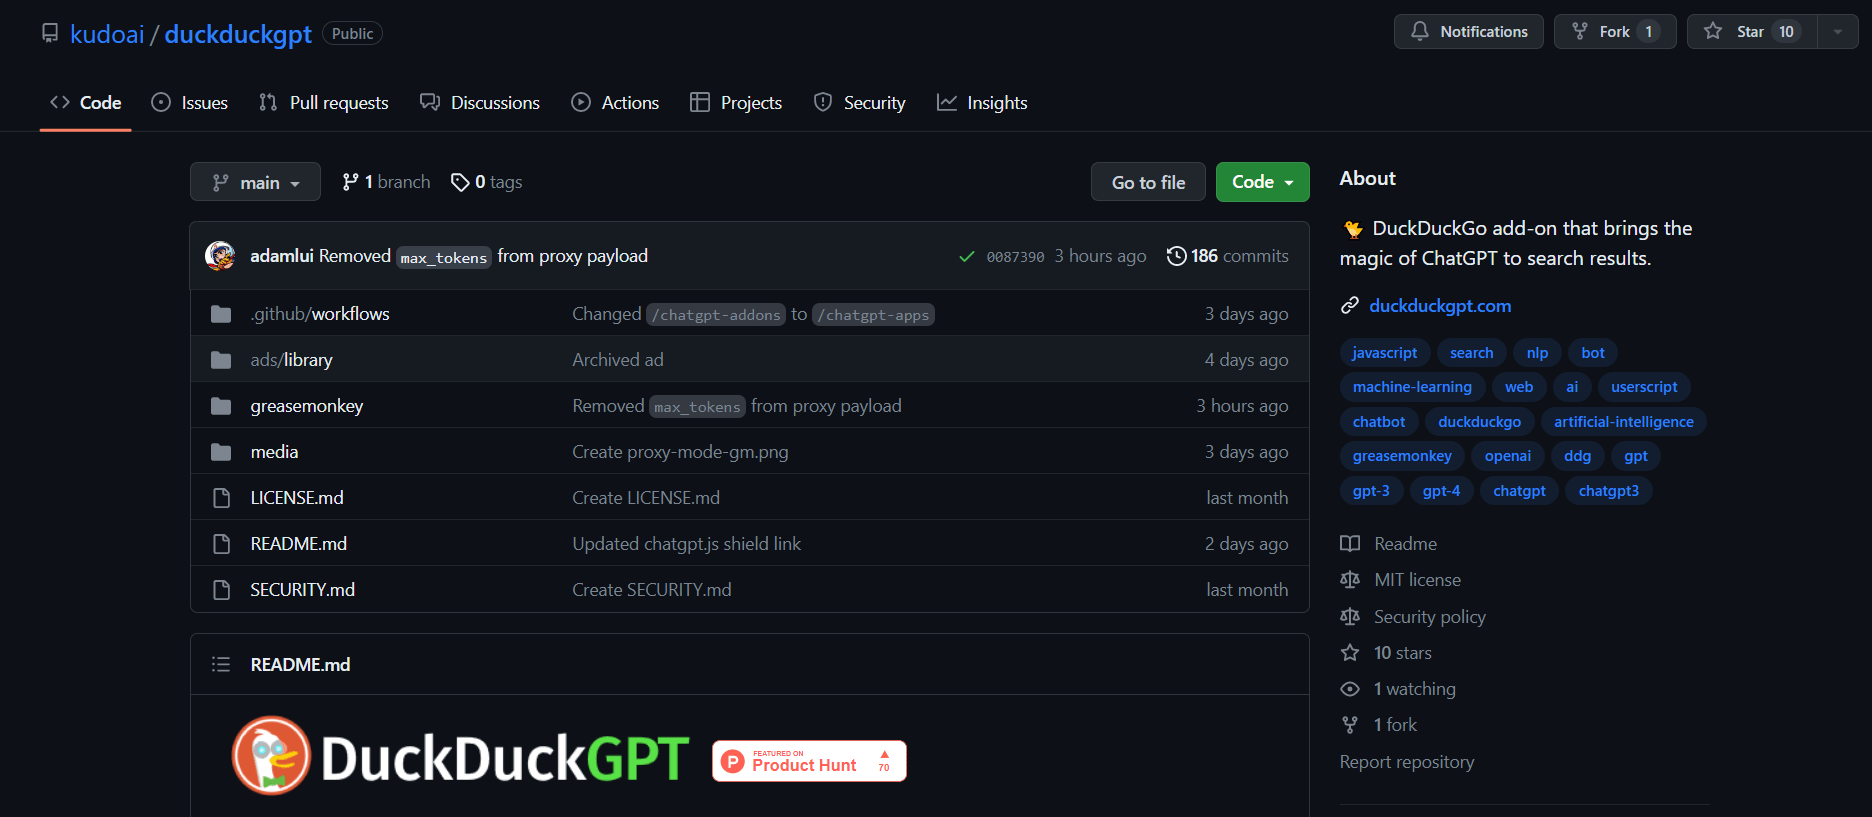Screen dimensions: 1872x817
Task: Open README.md in the file list
Action: point(298,544)
